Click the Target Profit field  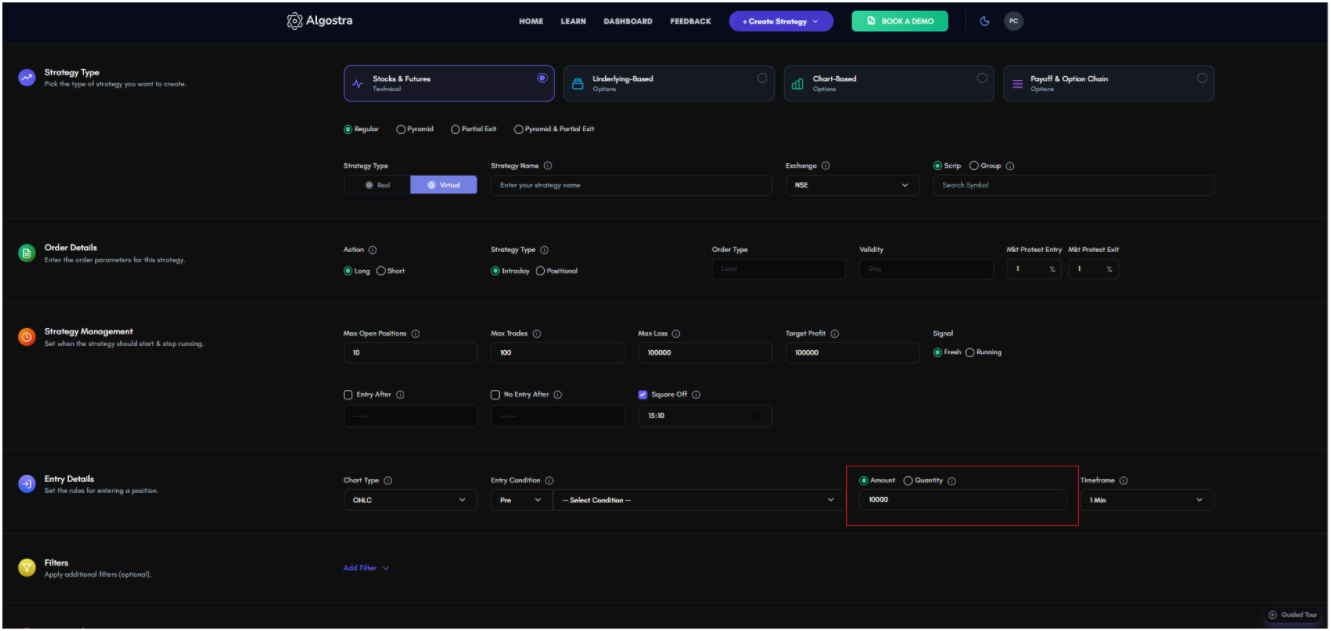pyautogui.click(x=852, y=353)
